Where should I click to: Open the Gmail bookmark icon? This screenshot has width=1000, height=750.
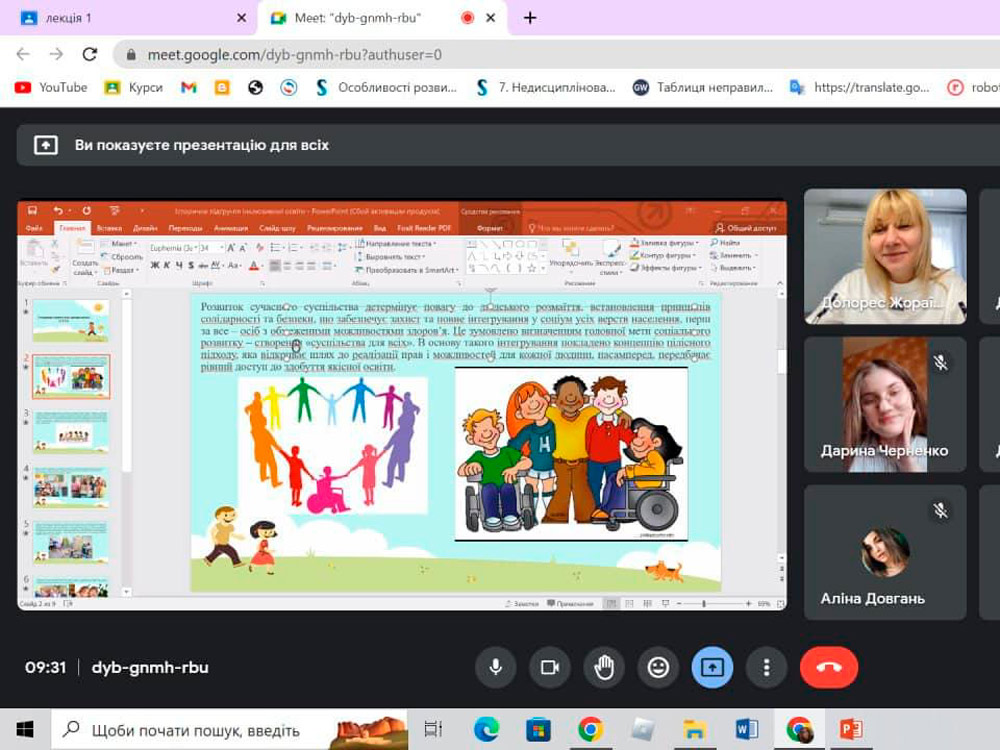point(188,88)
